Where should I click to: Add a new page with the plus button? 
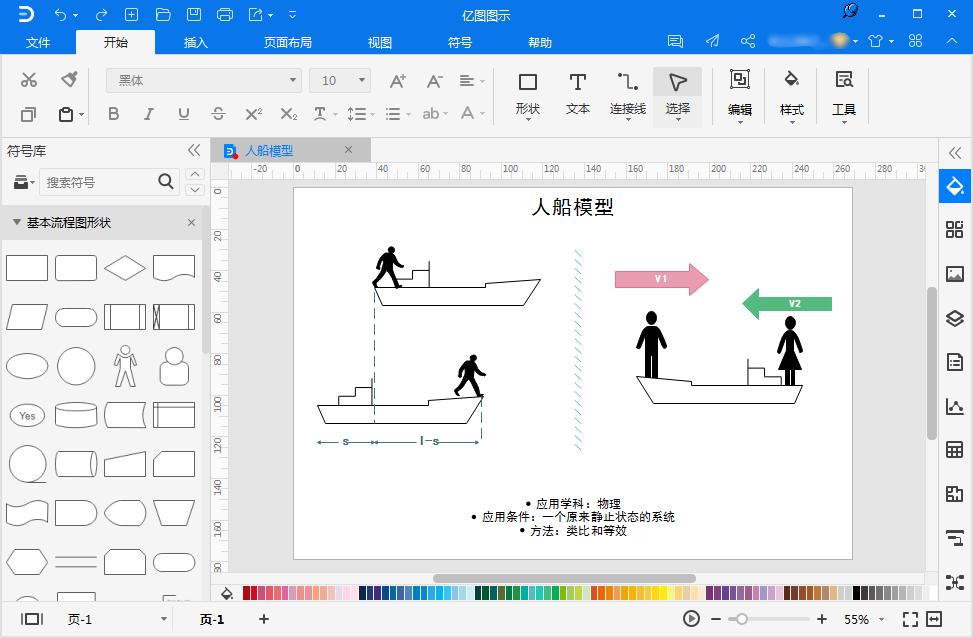click(x=263, y=620)
